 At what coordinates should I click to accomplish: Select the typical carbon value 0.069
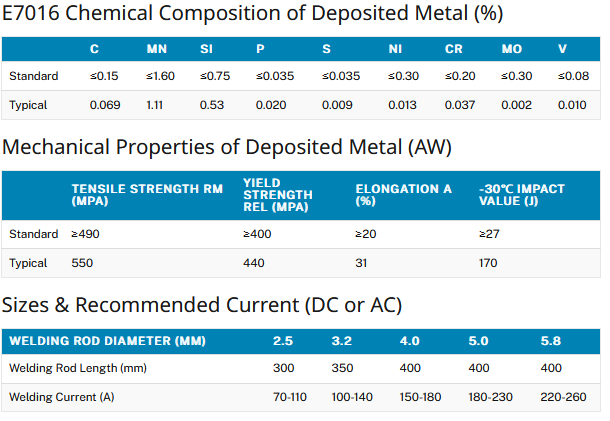tap(105, 105)
